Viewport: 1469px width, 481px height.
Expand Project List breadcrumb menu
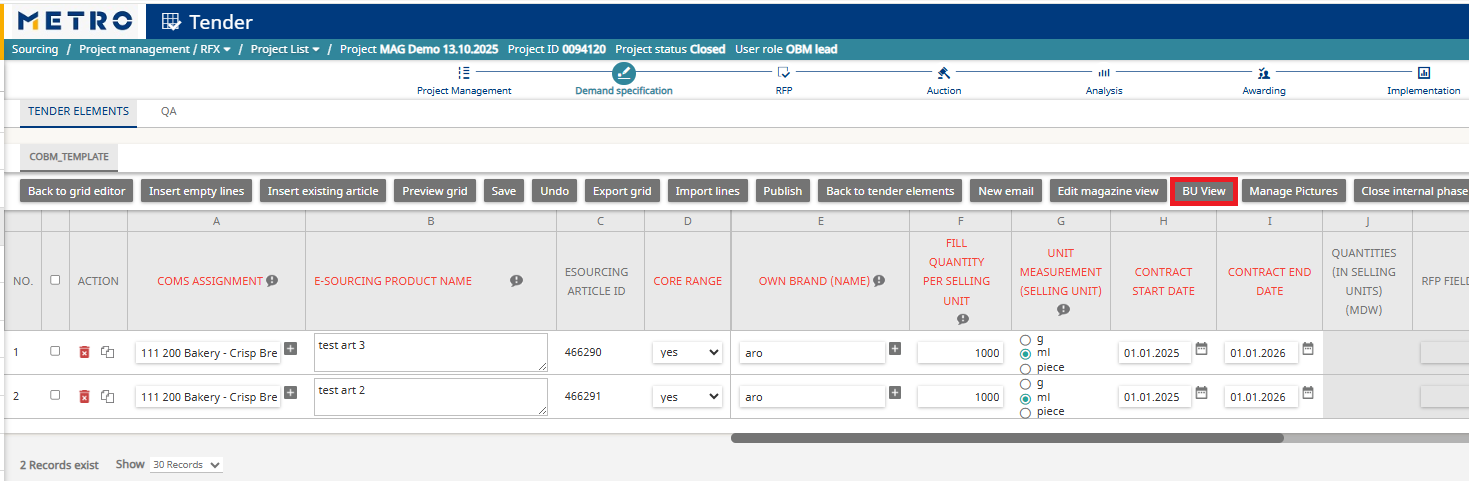tap(285, 49)
